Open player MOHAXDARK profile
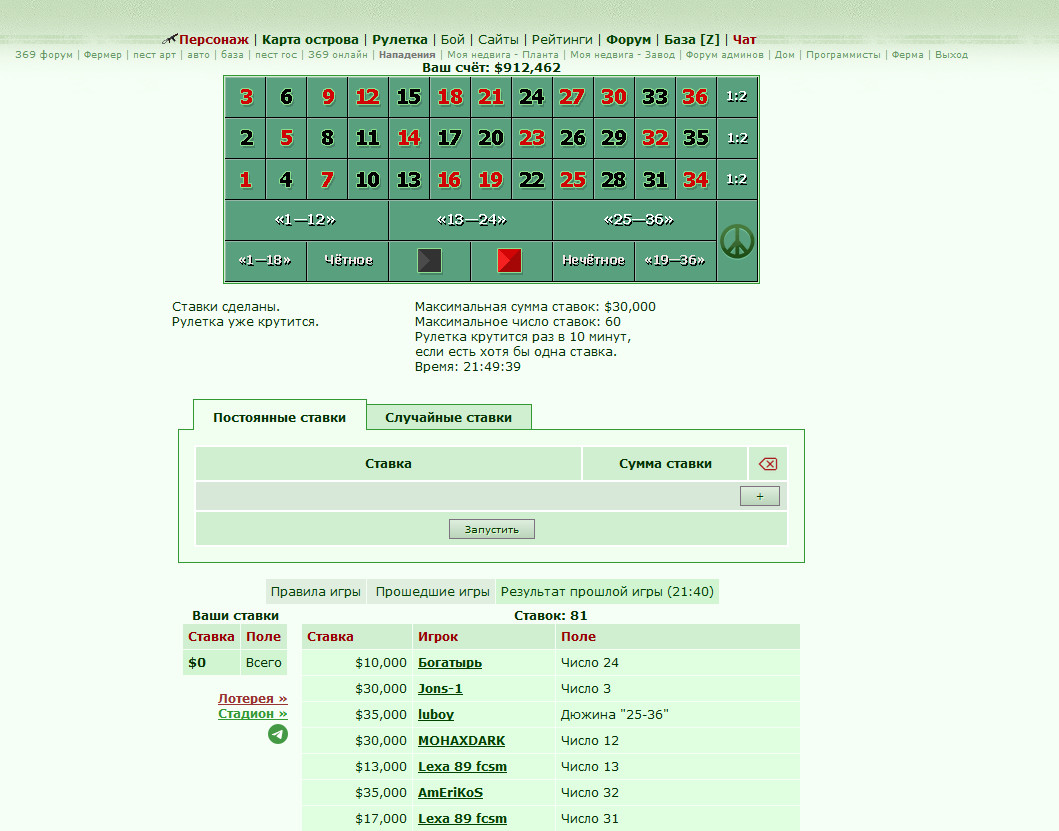 click(461, 740)
